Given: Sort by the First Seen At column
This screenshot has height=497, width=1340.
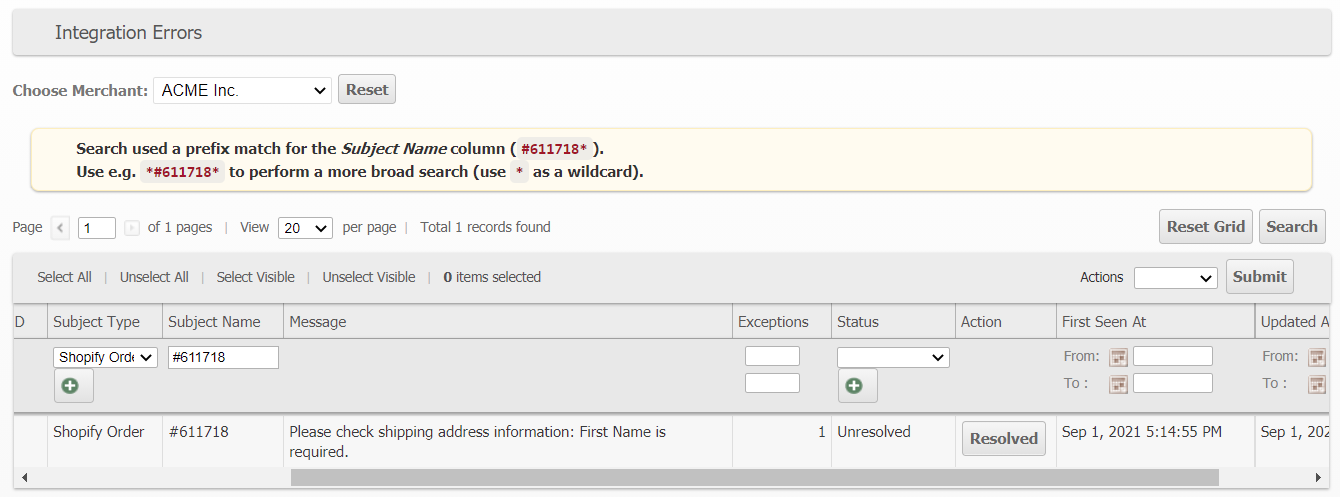Looking at the screenshot, I should [x=1104, y=322].
